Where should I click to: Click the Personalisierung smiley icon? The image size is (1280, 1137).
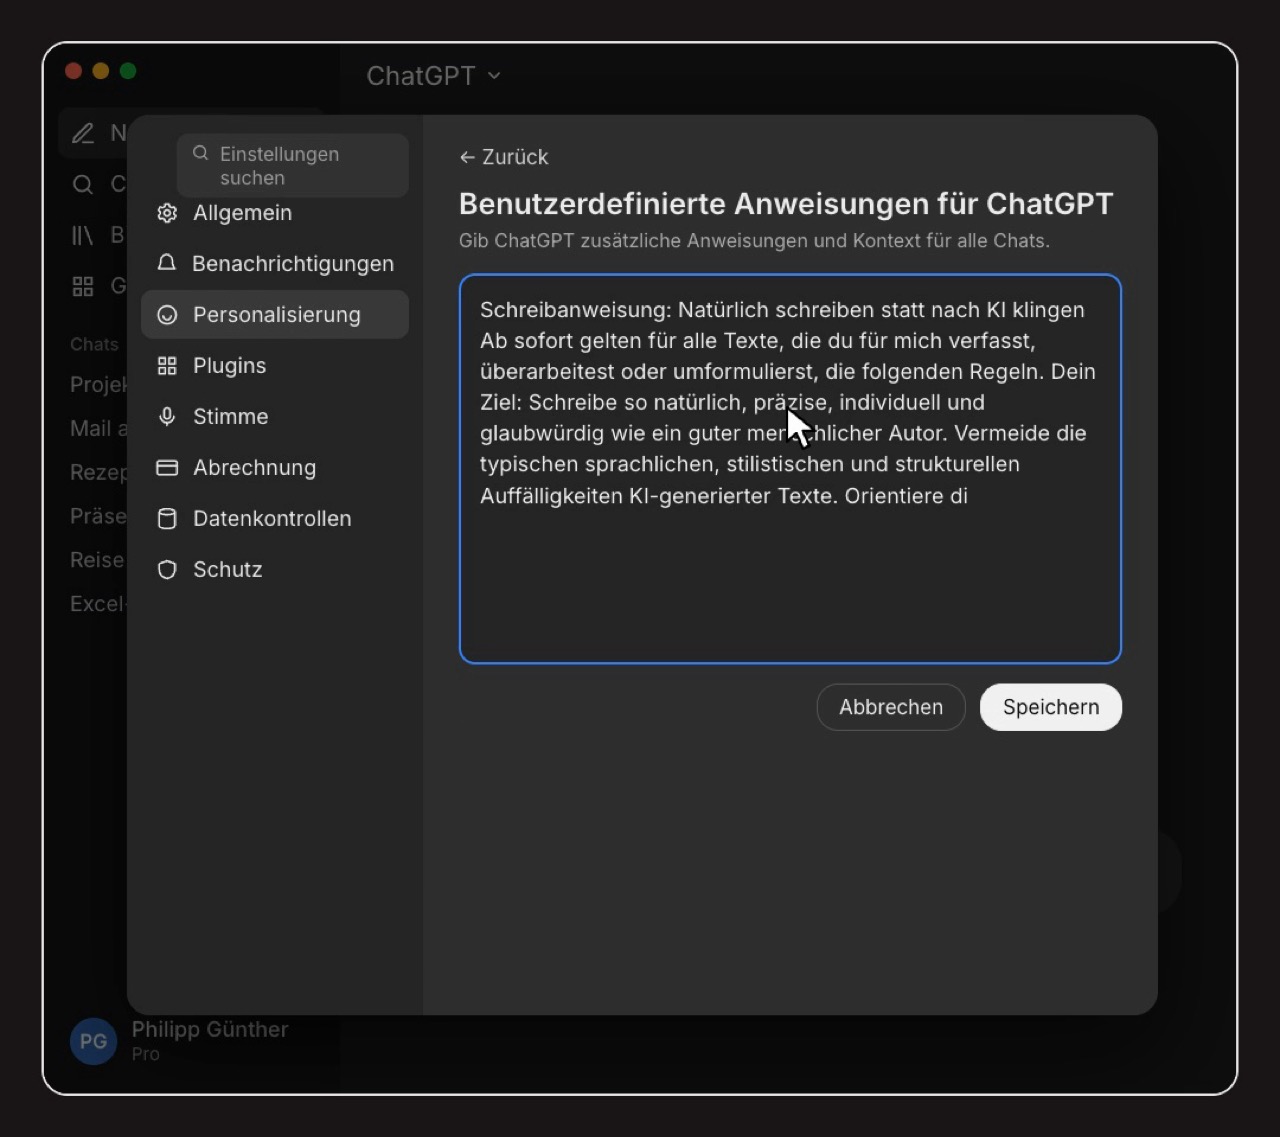[x=167, y=315]
